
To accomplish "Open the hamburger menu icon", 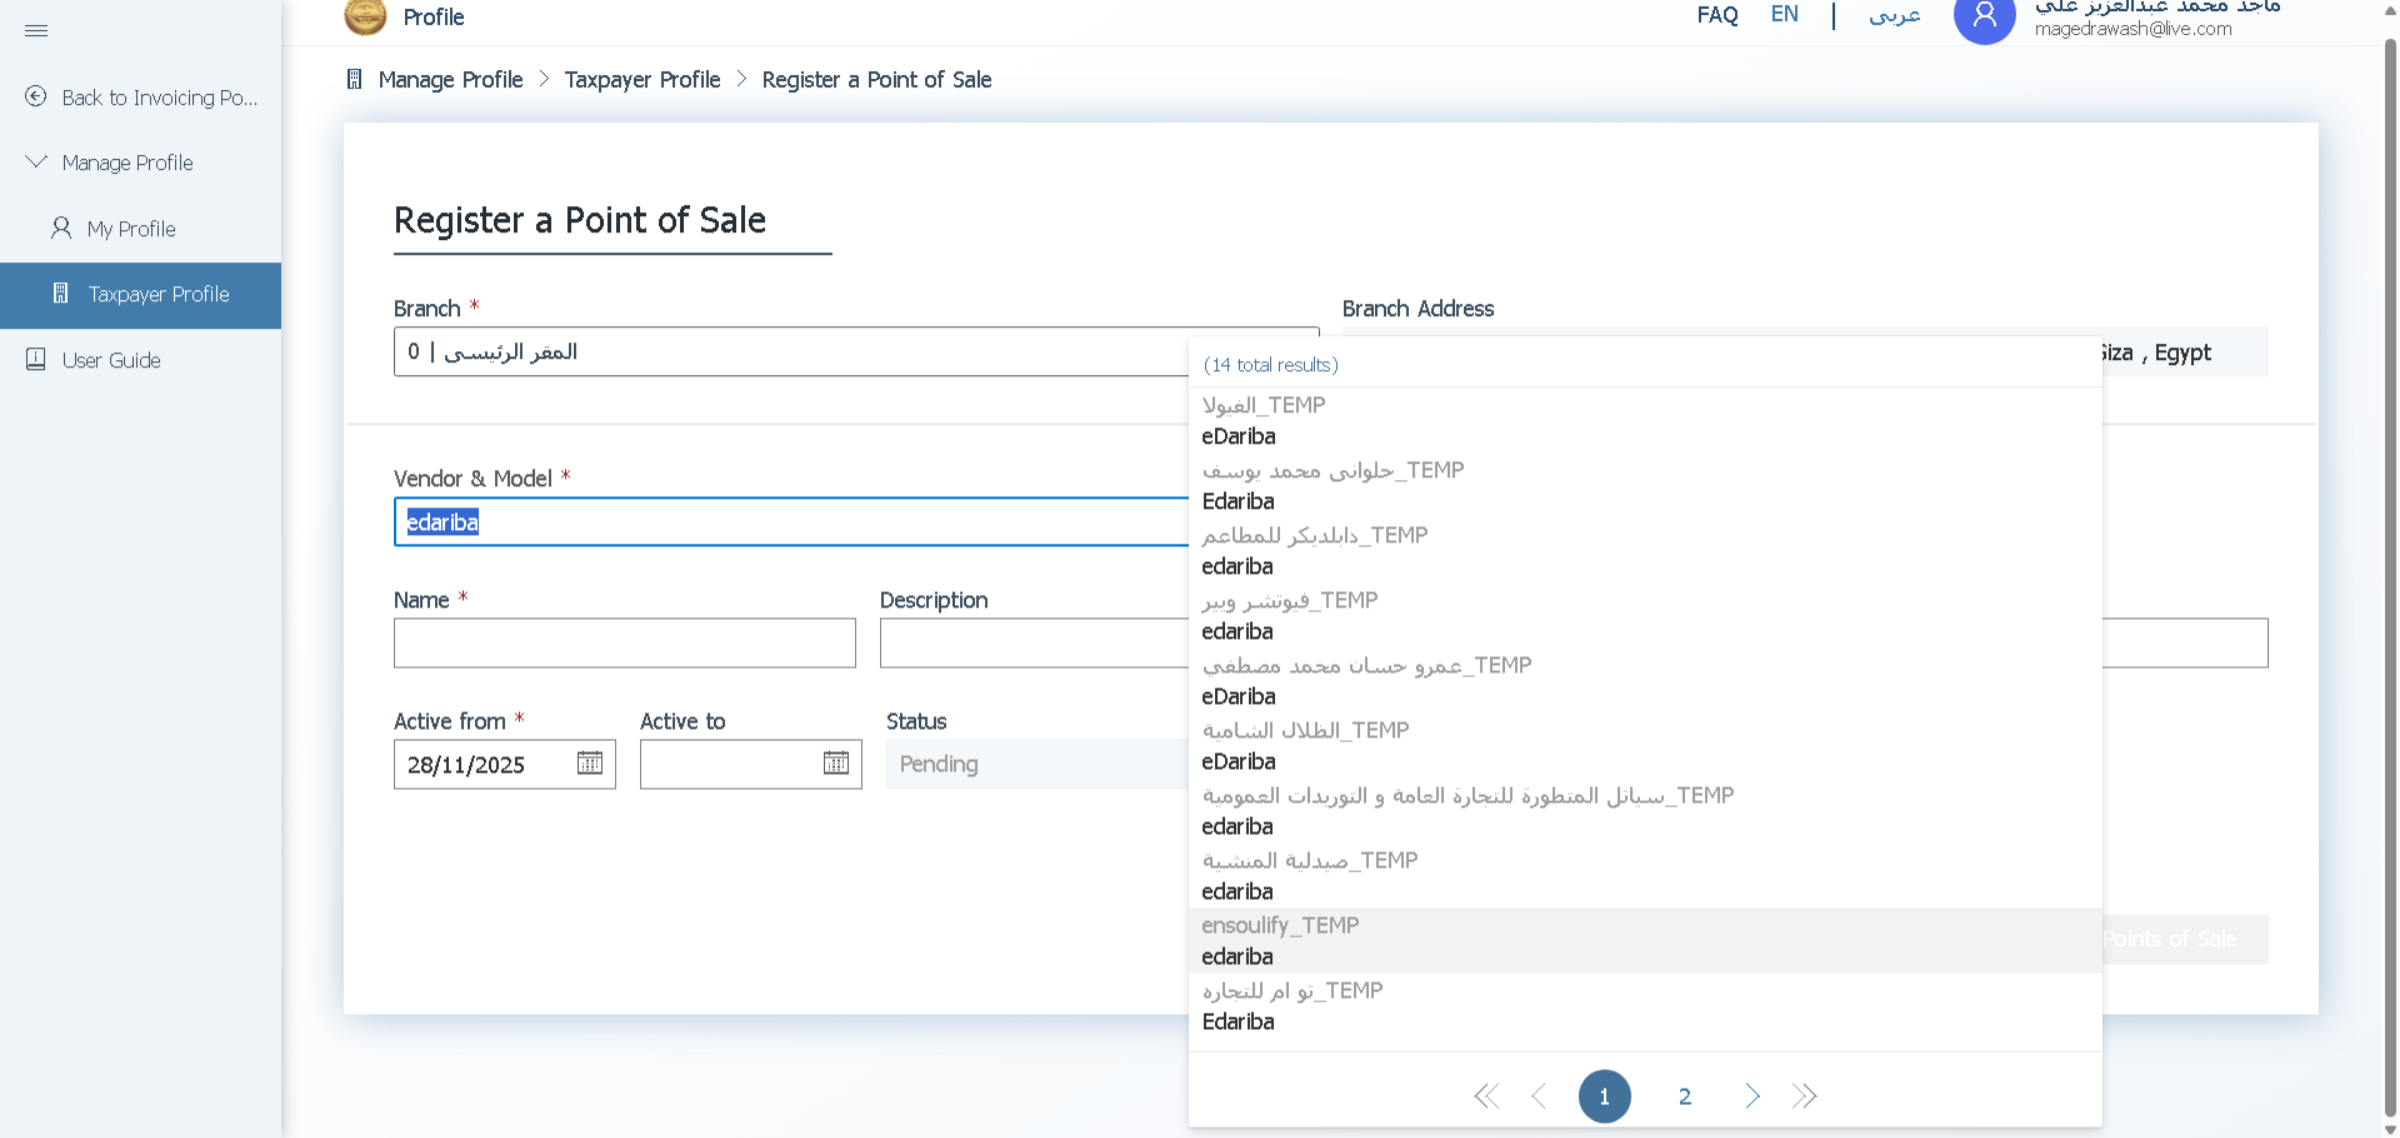I will pyautogui.click(x=36, y=30).
